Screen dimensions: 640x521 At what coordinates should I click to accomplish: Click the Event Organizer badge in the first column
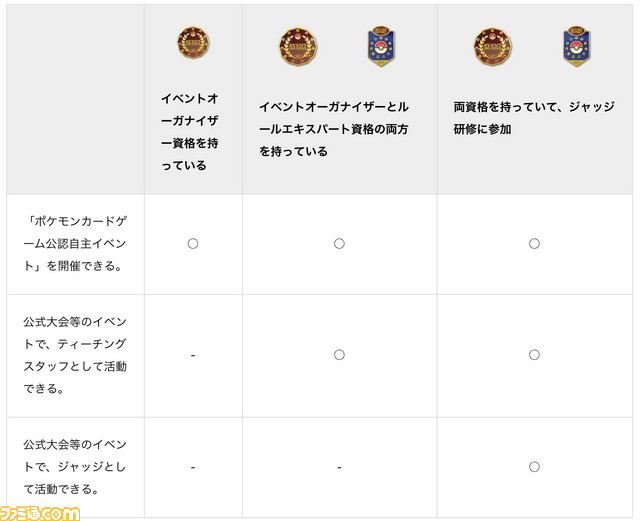[x=193, y=42]
